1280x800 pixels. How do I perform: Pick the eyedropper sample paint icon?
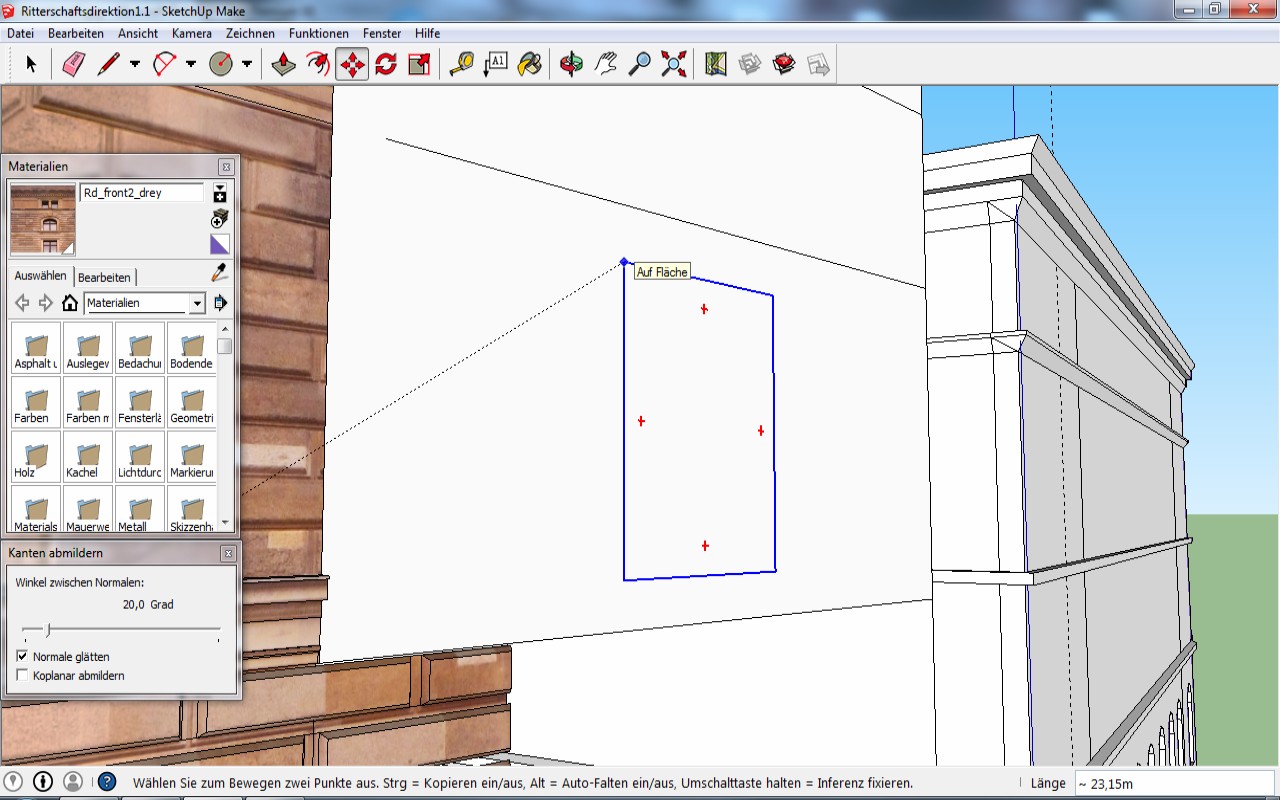[x=219, y=273]
